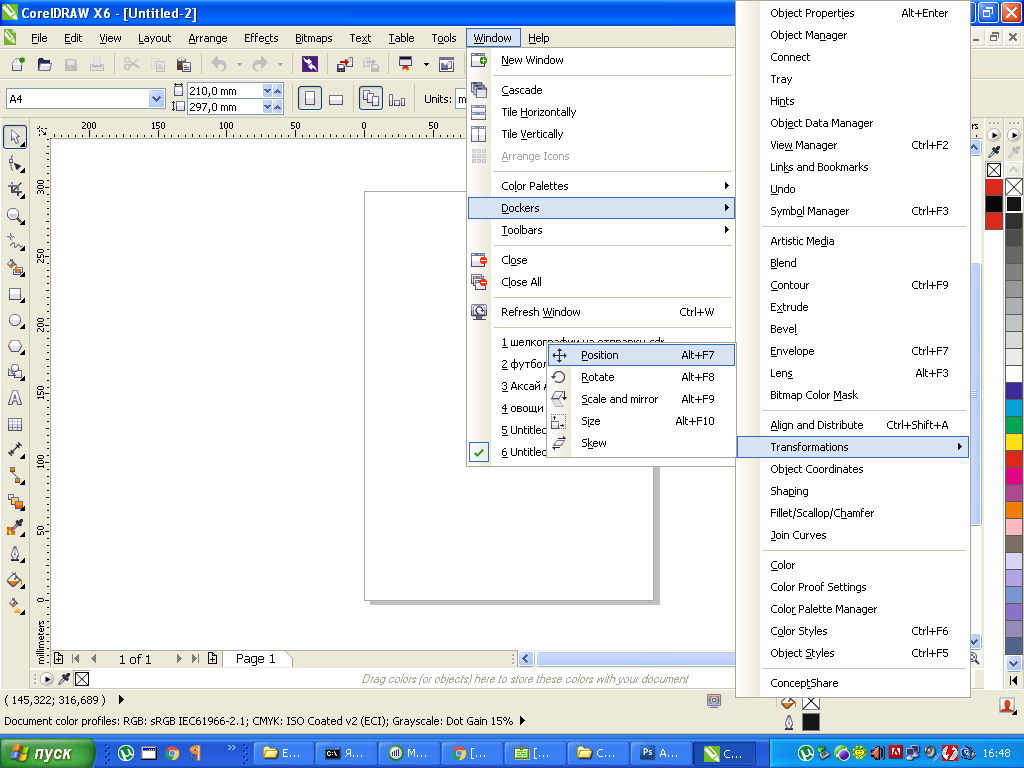Set landscape page orientation

tap(336, 99)
